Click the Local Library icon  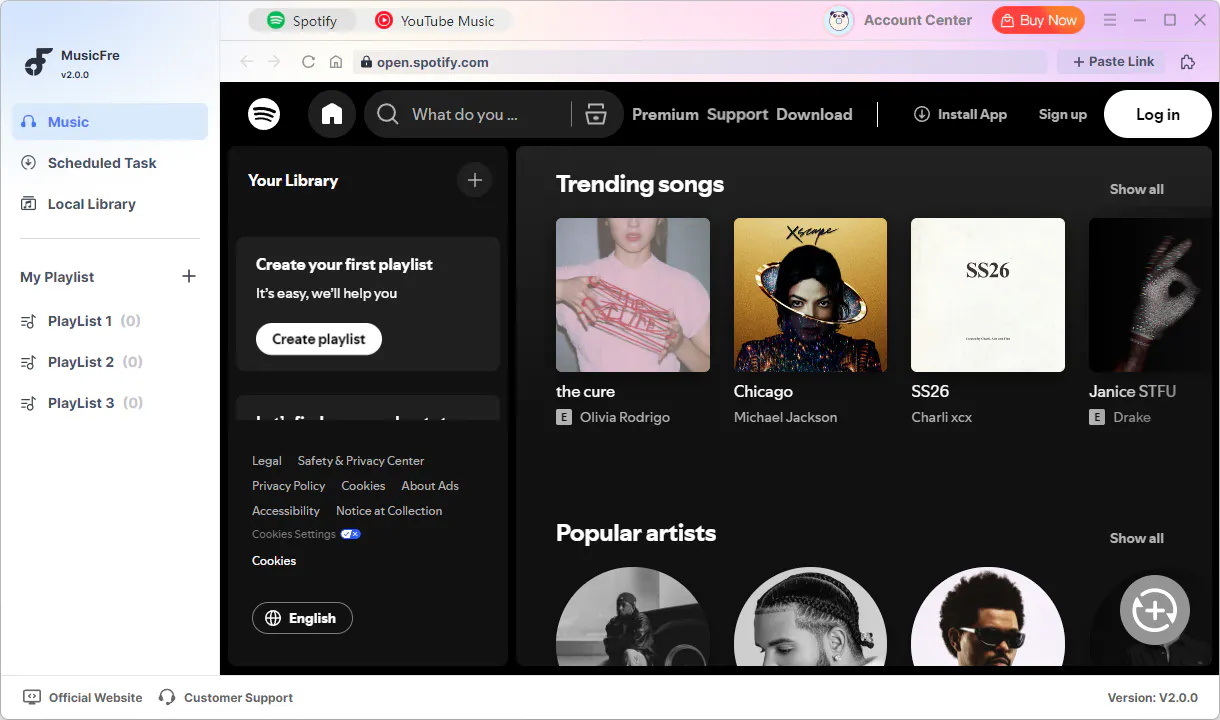(29, 204)
